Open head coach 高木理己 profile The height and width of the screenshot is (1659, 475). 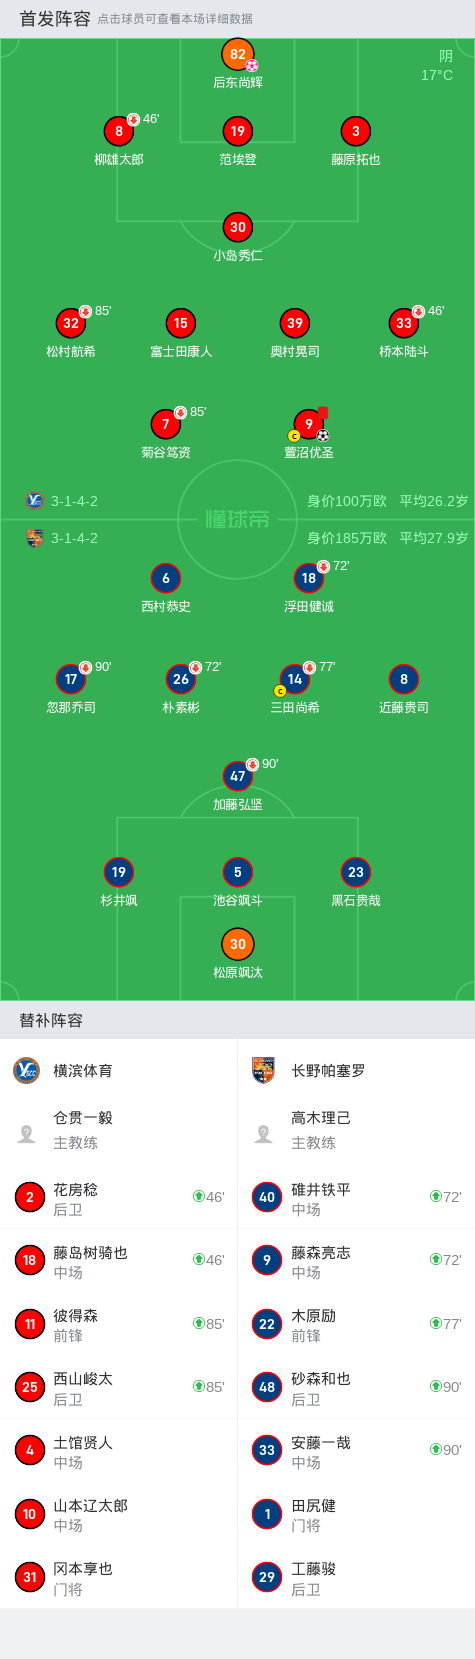point(356,1130)
